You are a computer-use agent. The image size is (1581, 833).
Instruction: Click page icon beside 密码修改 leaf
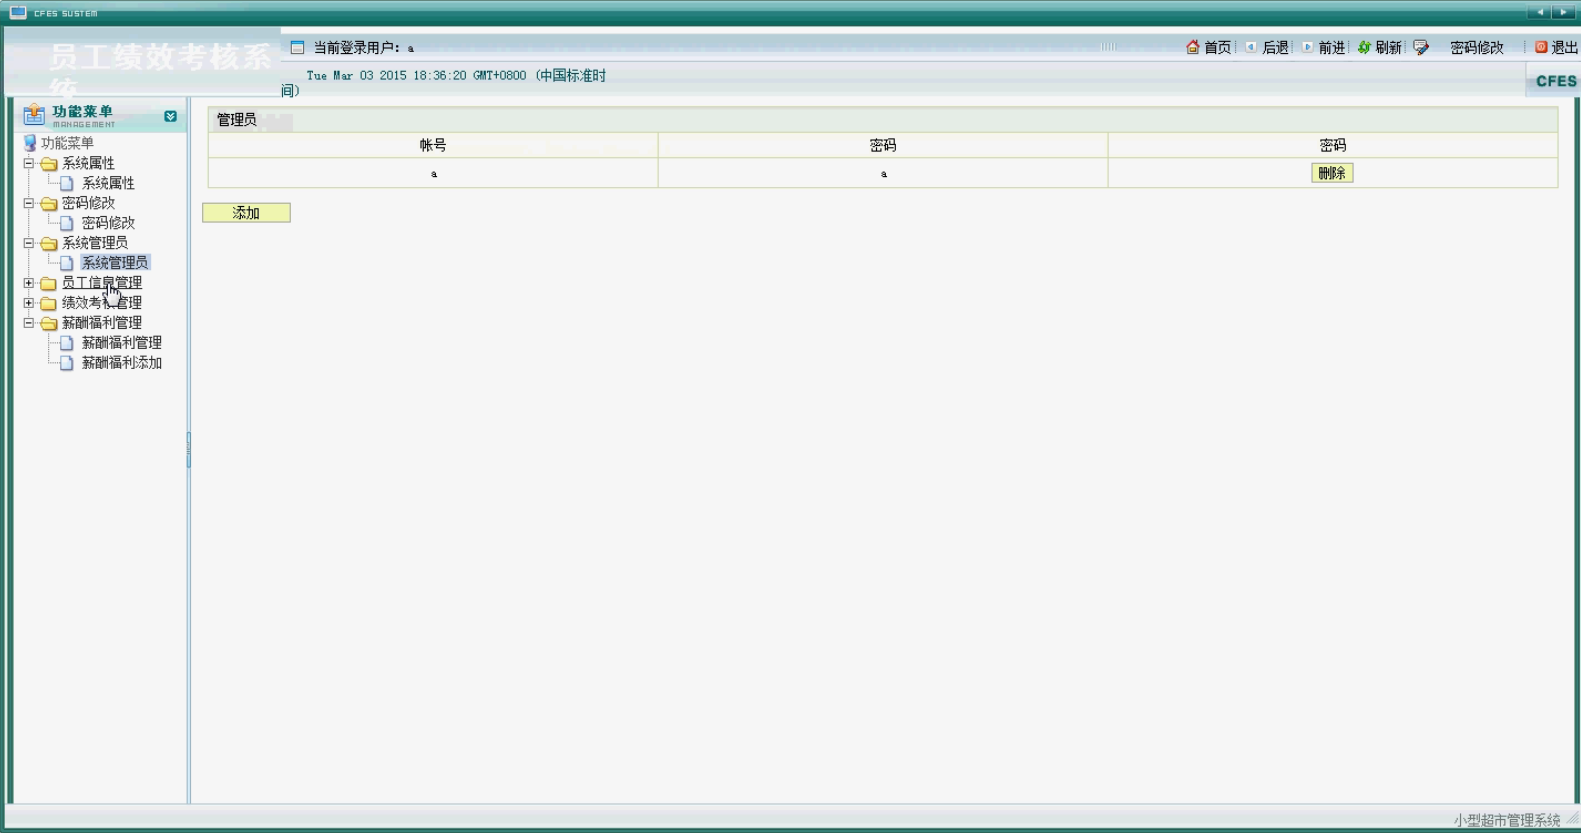[67, 223]
